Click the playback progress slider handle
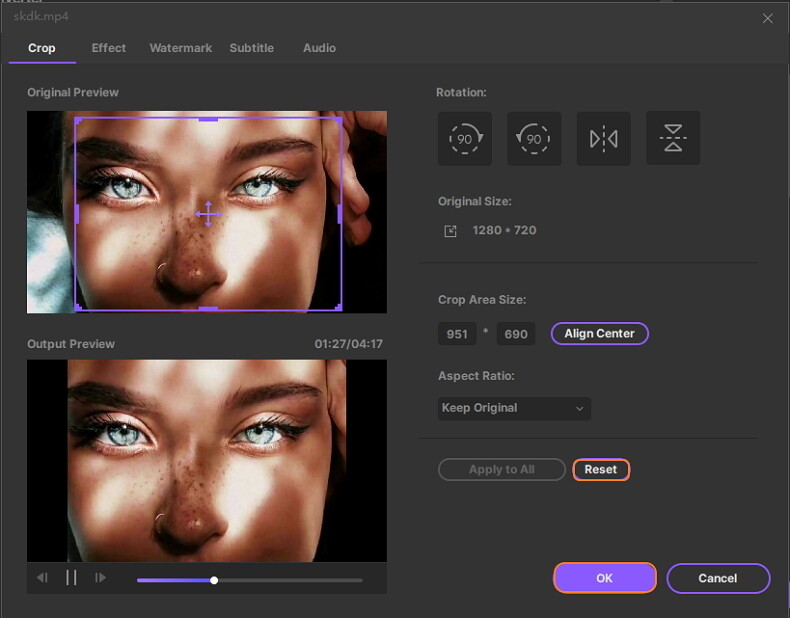 click(214, 580)
